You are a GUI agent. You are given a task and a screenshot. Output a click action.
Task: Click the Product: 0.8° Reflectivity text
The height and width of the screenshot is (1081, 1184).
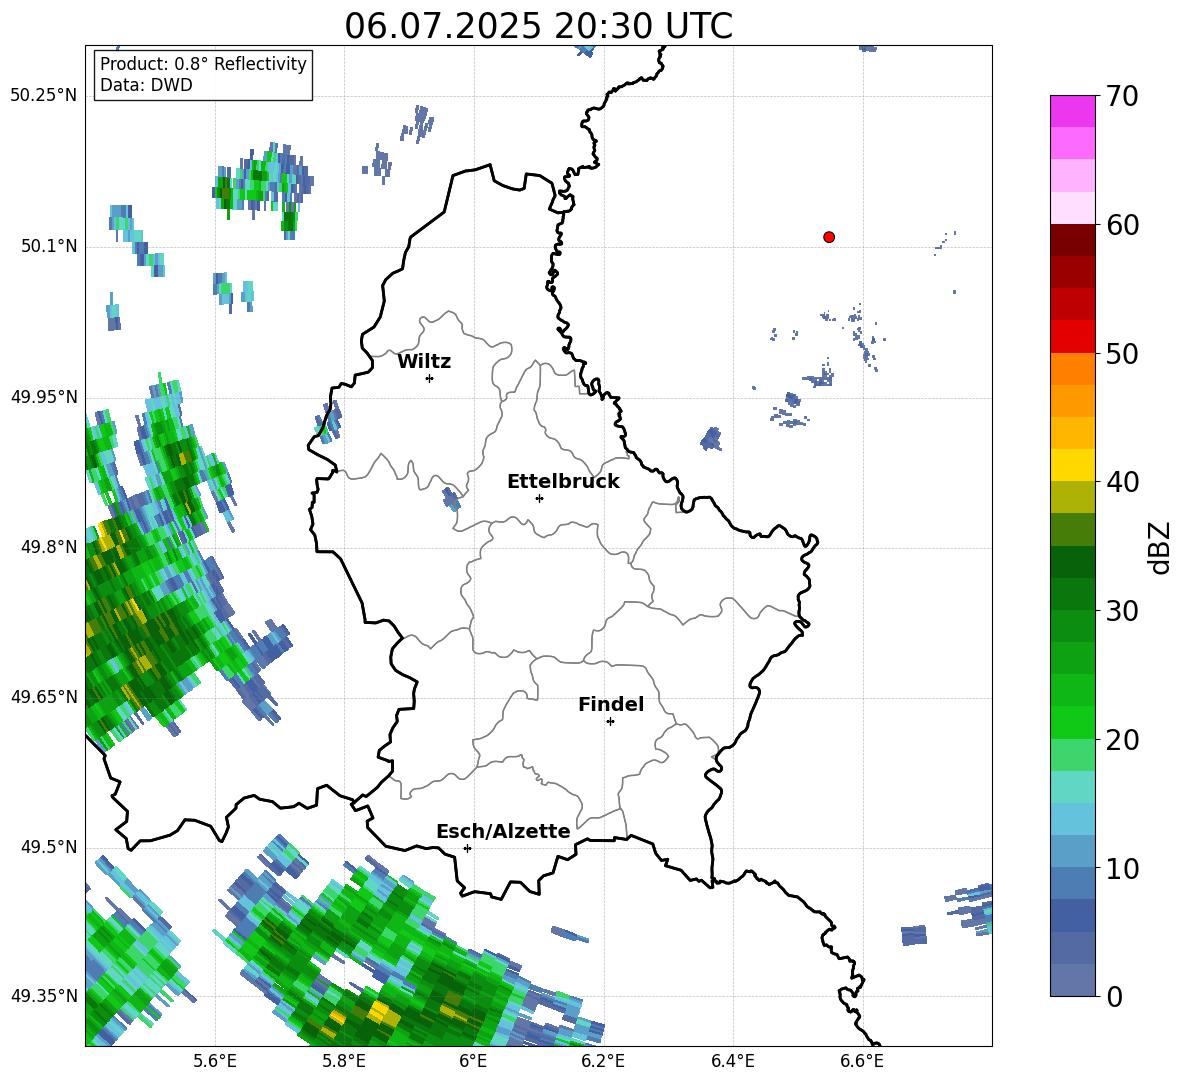pyautogui.click(x=203, y=64)
